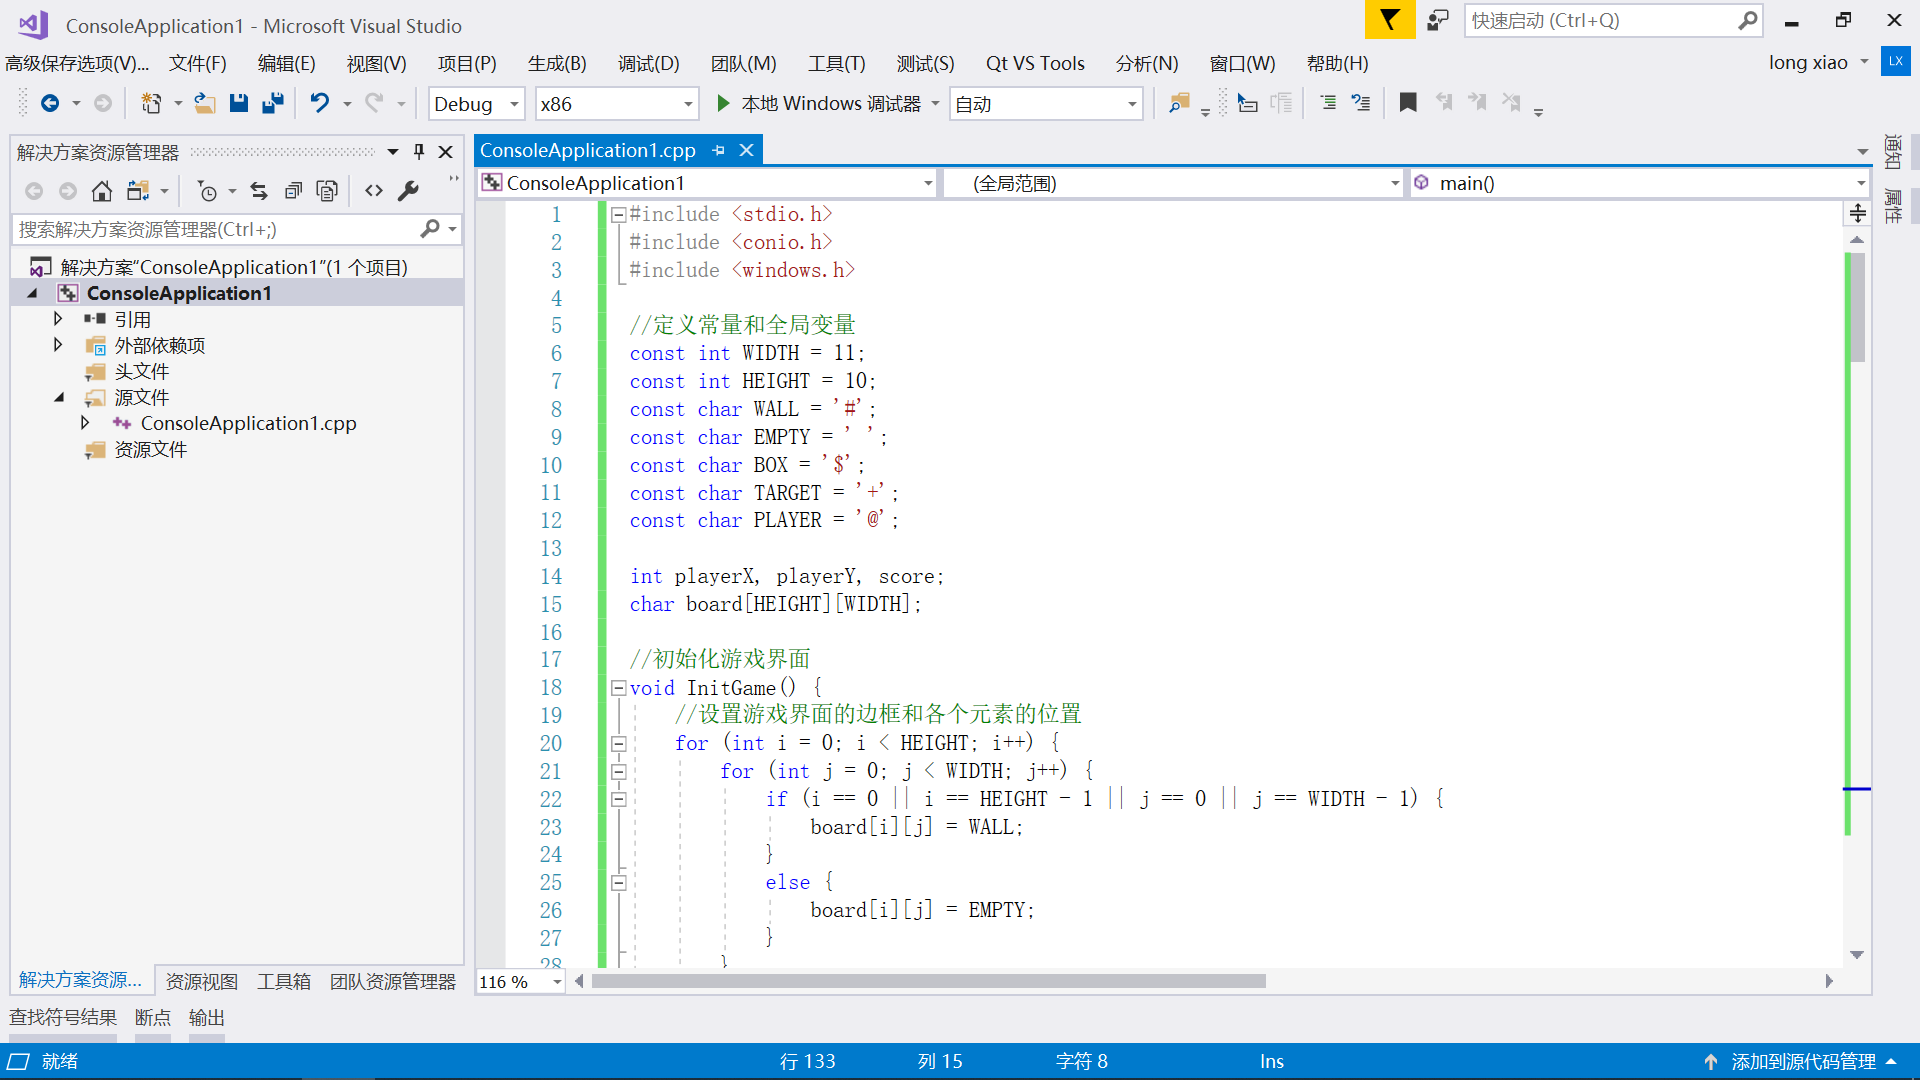Open the send feedback icon
The width and height of the screenshot is (1920, 1080).
1437,20
